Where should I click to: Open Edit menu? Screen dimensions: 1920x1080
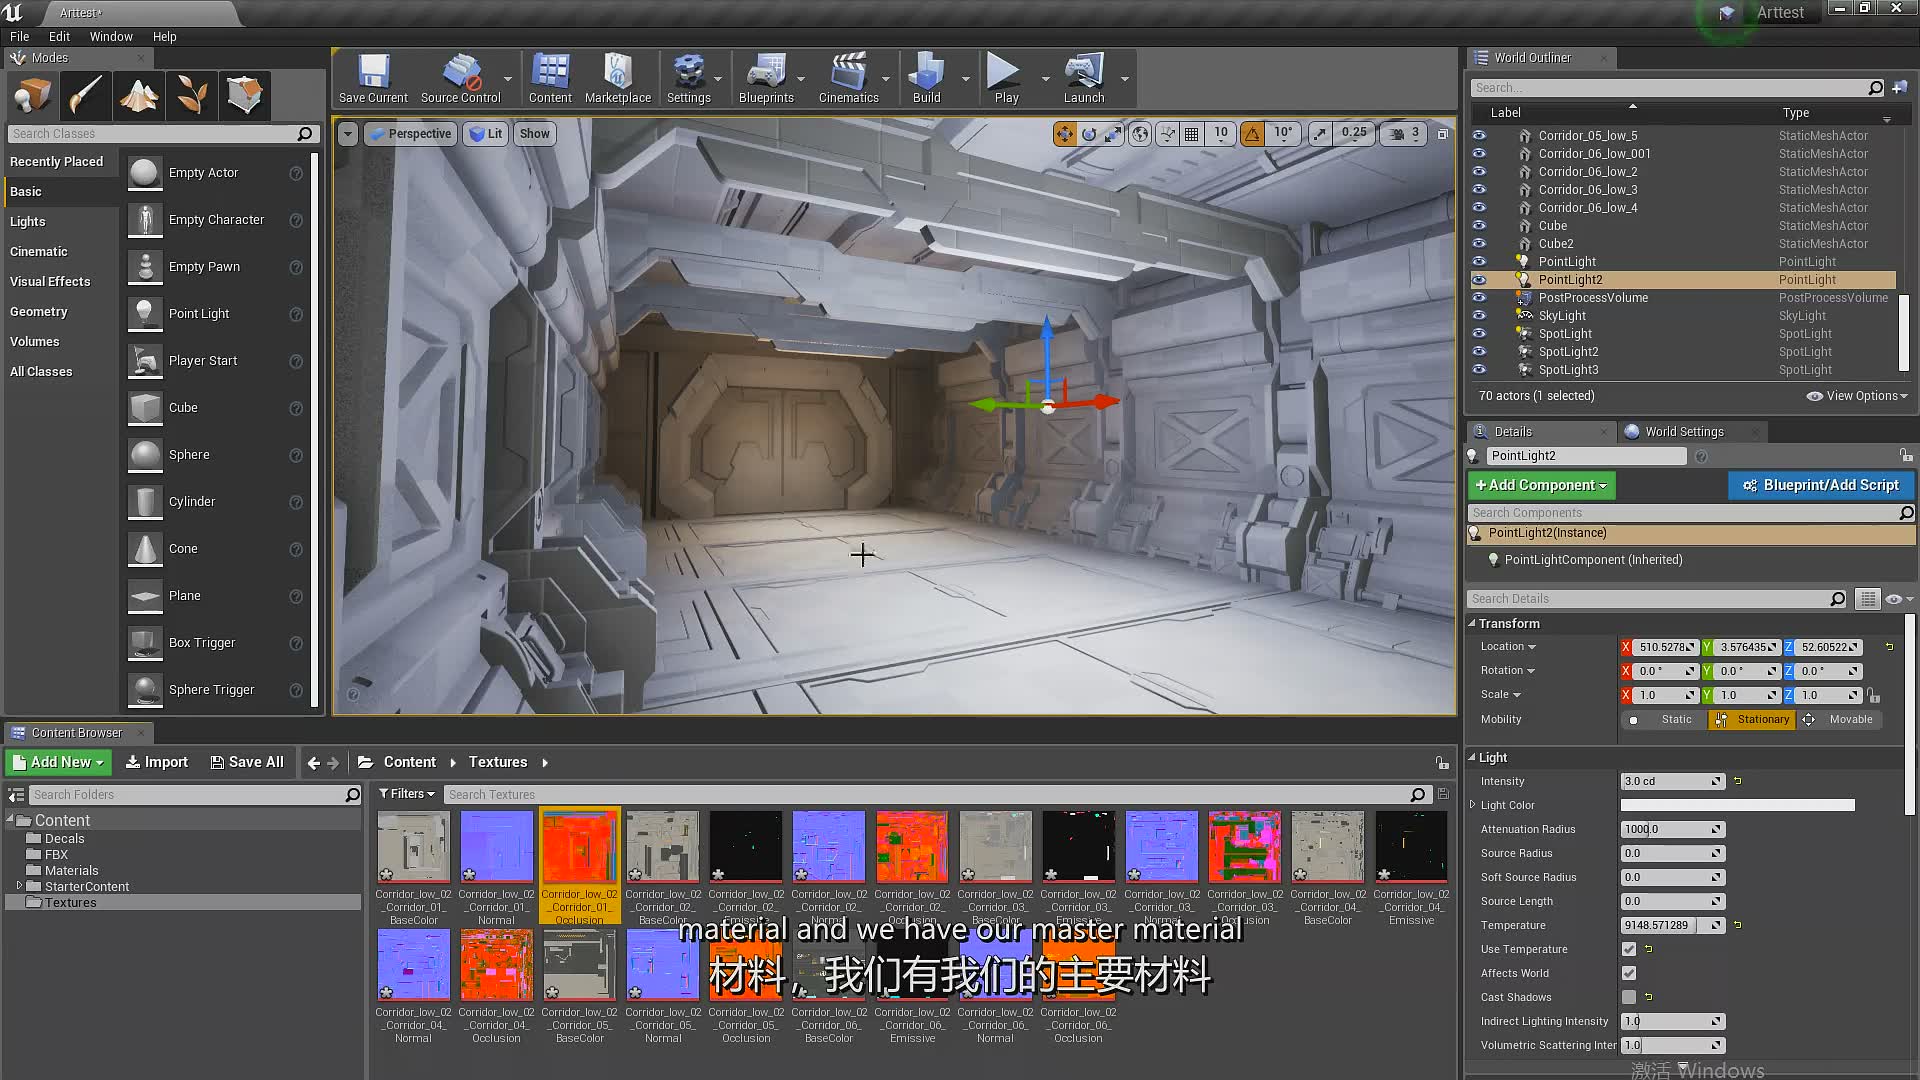59,36
